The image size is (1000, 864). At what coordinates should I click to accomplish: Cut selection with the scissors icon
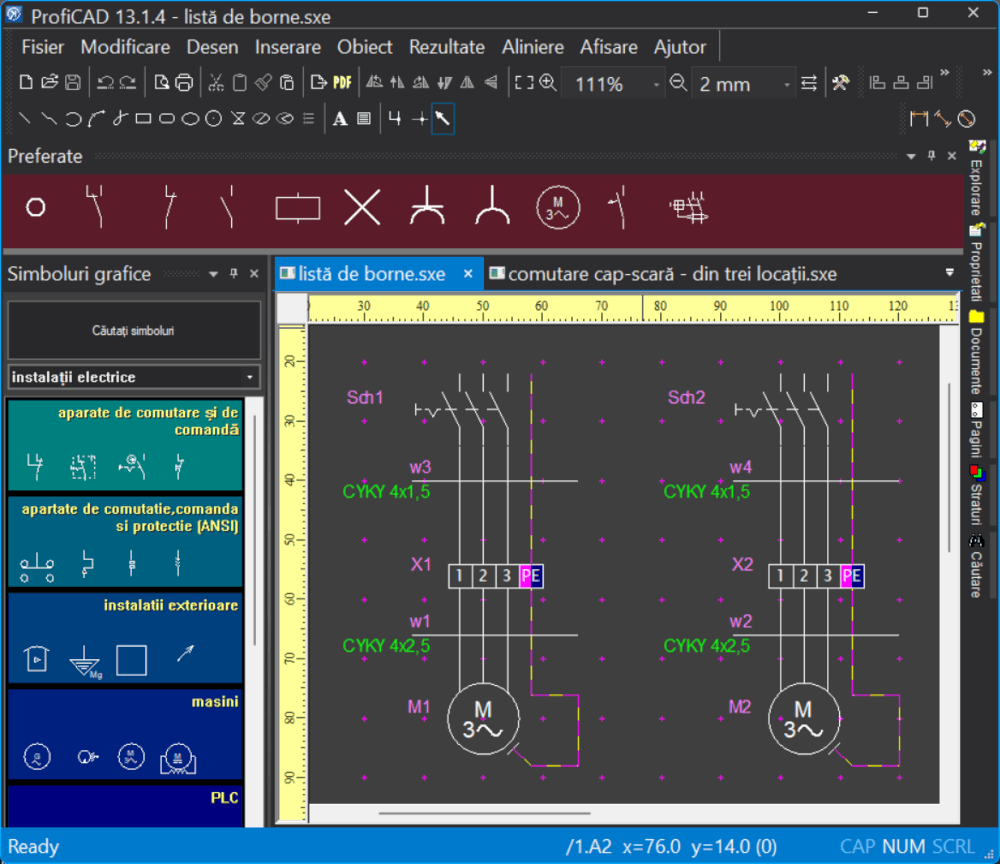pos(216,83)
